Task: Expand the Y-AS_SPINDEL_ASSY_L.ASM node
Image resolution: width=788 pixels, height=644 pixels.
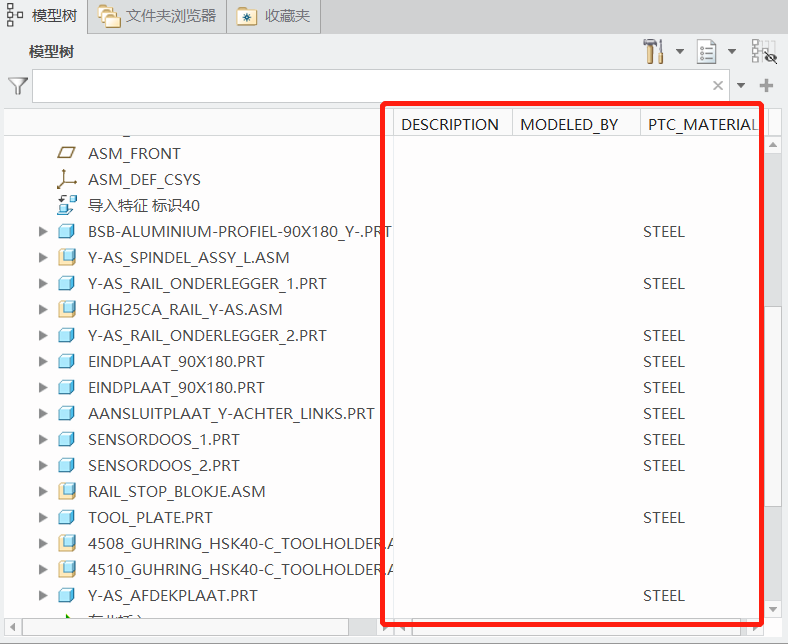Action: click(x=42, y=258)
